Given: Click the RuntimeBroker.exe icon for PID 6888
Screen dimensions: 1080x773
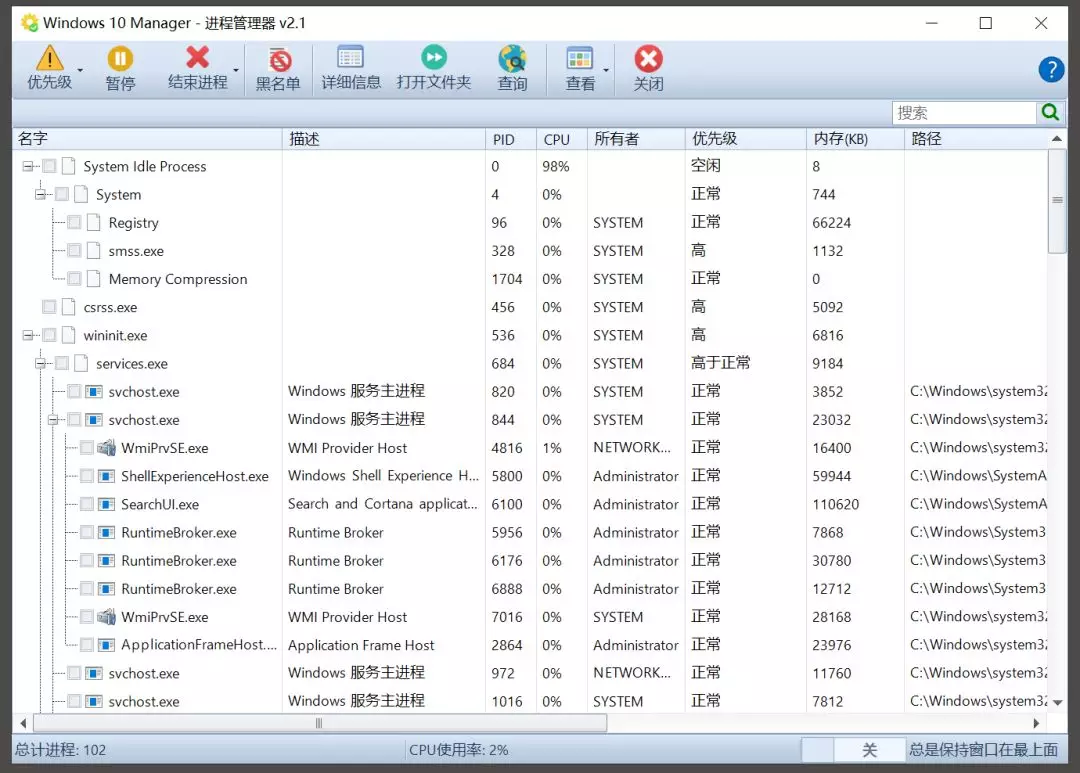Looking at the screenshot, I should coord(106,589).
